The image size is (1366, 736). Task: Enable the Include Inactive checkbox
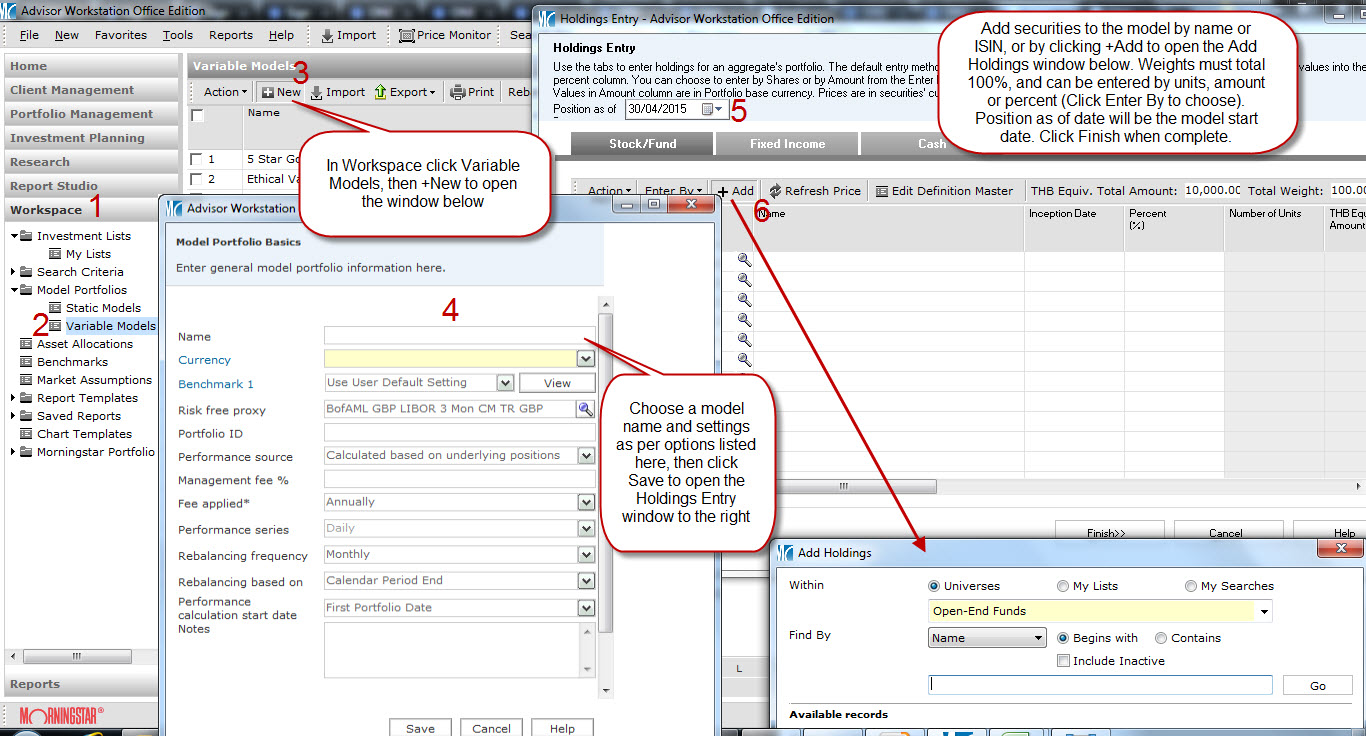click(x=1064, y=661)
